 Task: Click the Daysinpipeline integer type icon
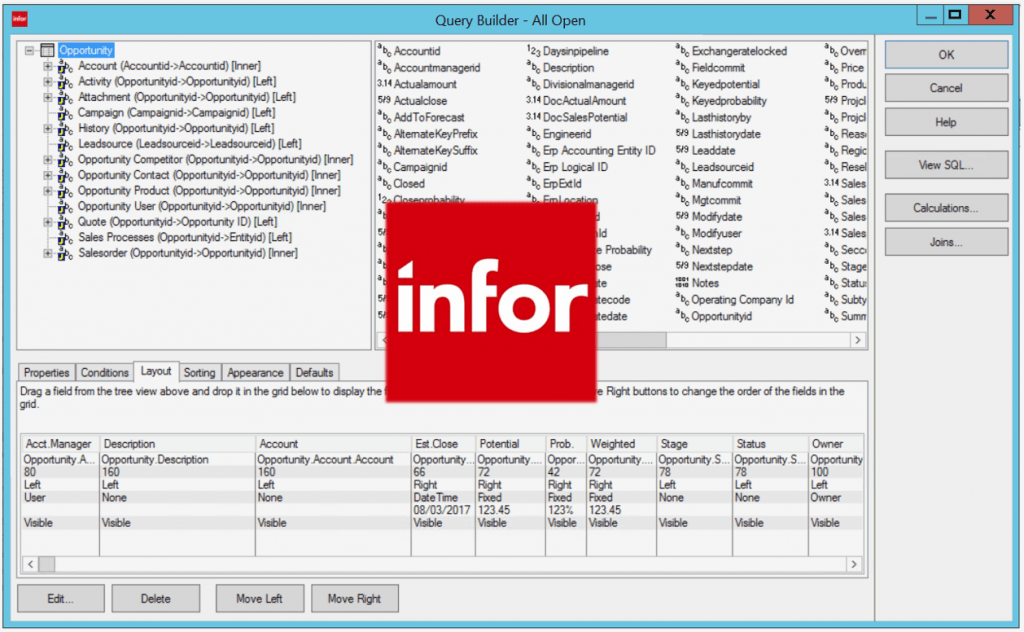click(x=534, y=51)
